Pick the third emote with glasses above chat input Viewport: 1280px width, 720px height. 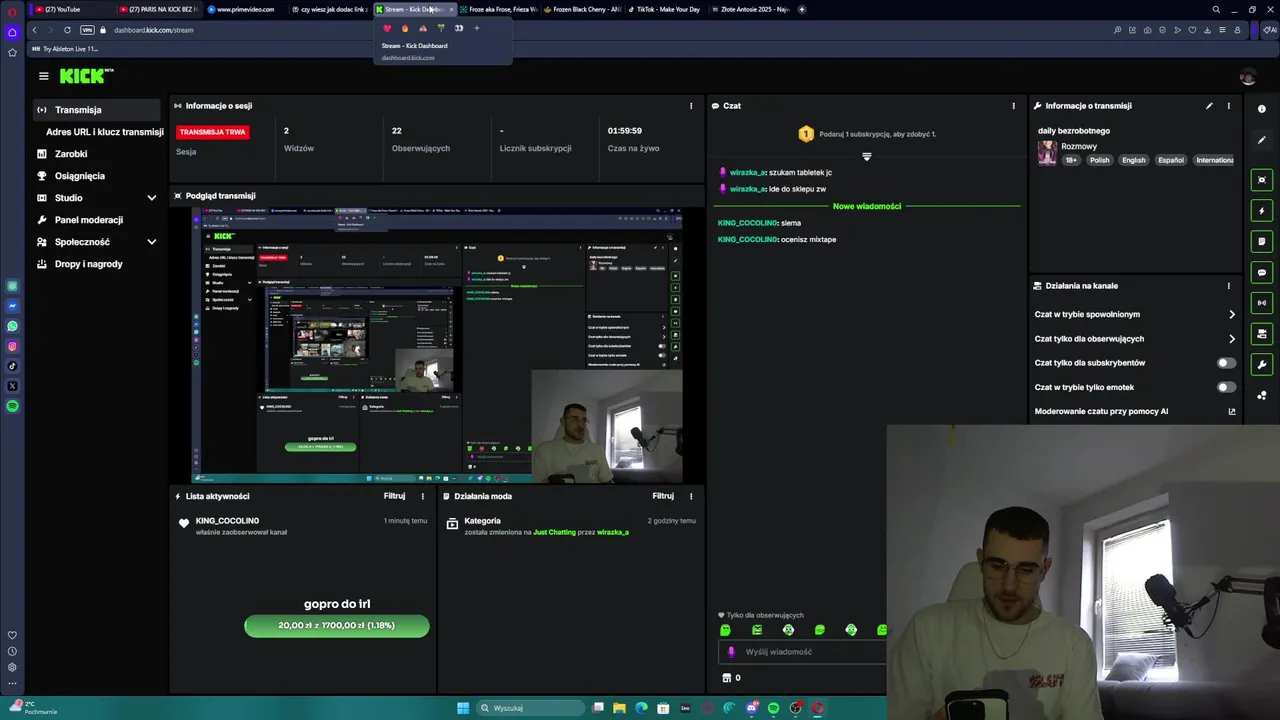click(788, 630)
